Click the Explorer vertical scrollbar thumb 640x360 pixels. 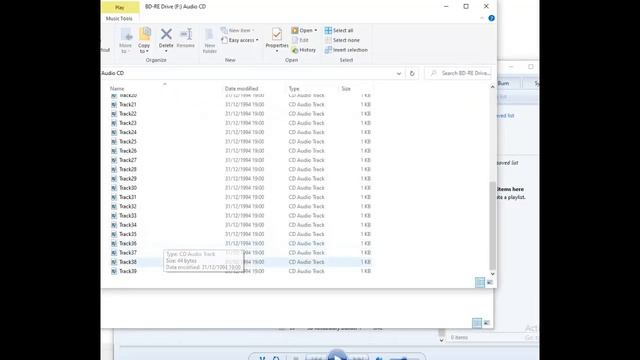pyautogui.click(x=492, y=225)
